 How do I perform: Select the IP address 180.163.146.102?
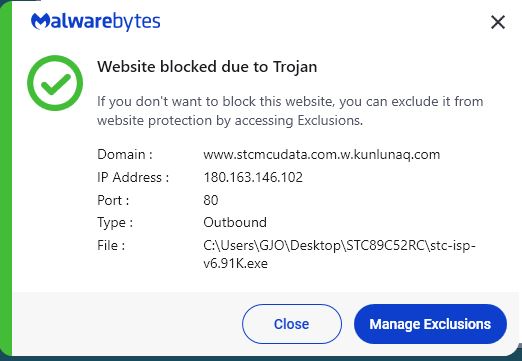(x=253, y=177)
